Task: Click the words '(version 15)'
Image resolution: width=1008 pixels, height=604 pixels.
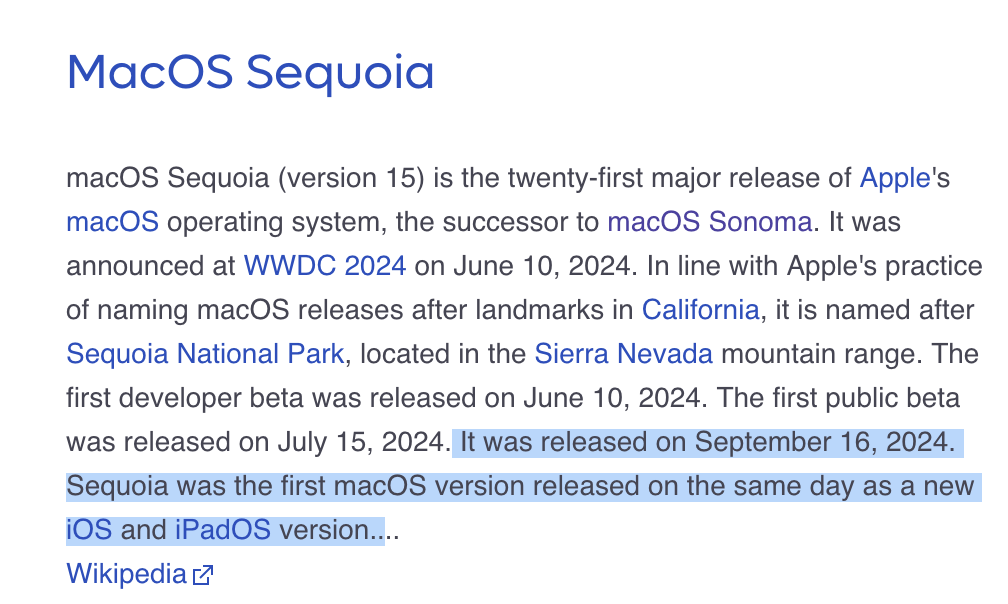Action: [x=351, y=178]
